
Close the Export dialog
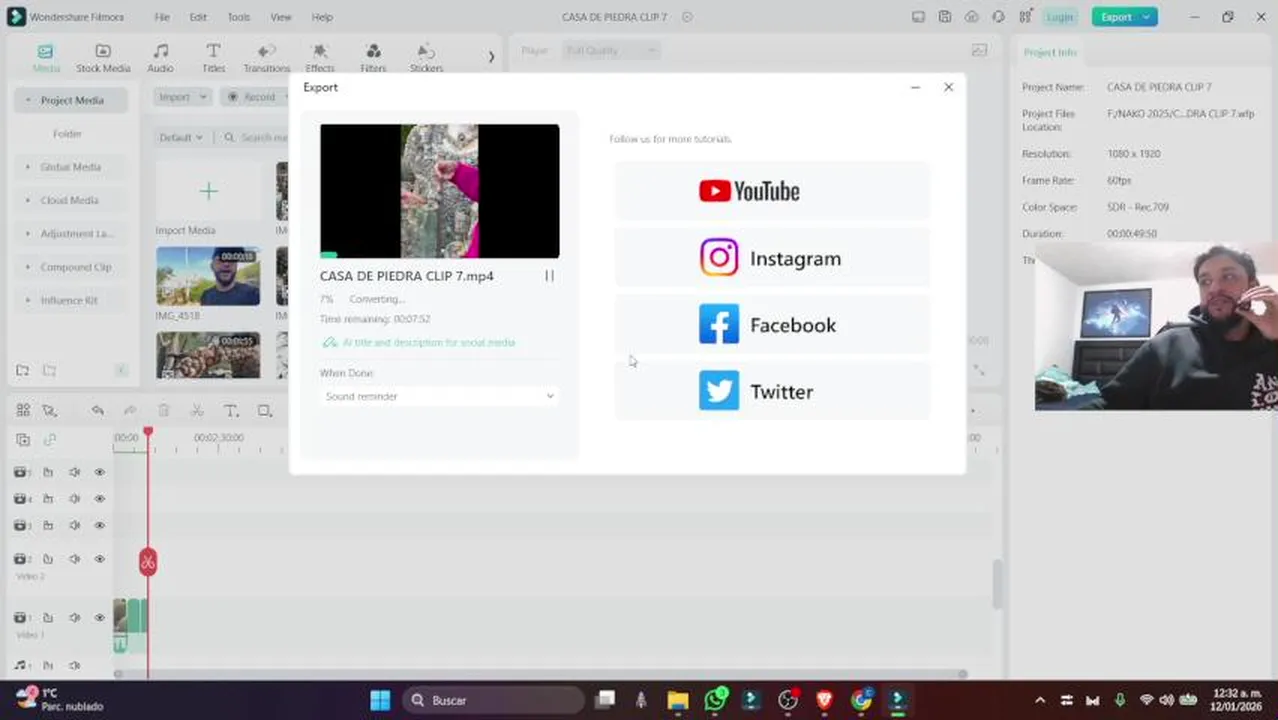pos(948,87)
